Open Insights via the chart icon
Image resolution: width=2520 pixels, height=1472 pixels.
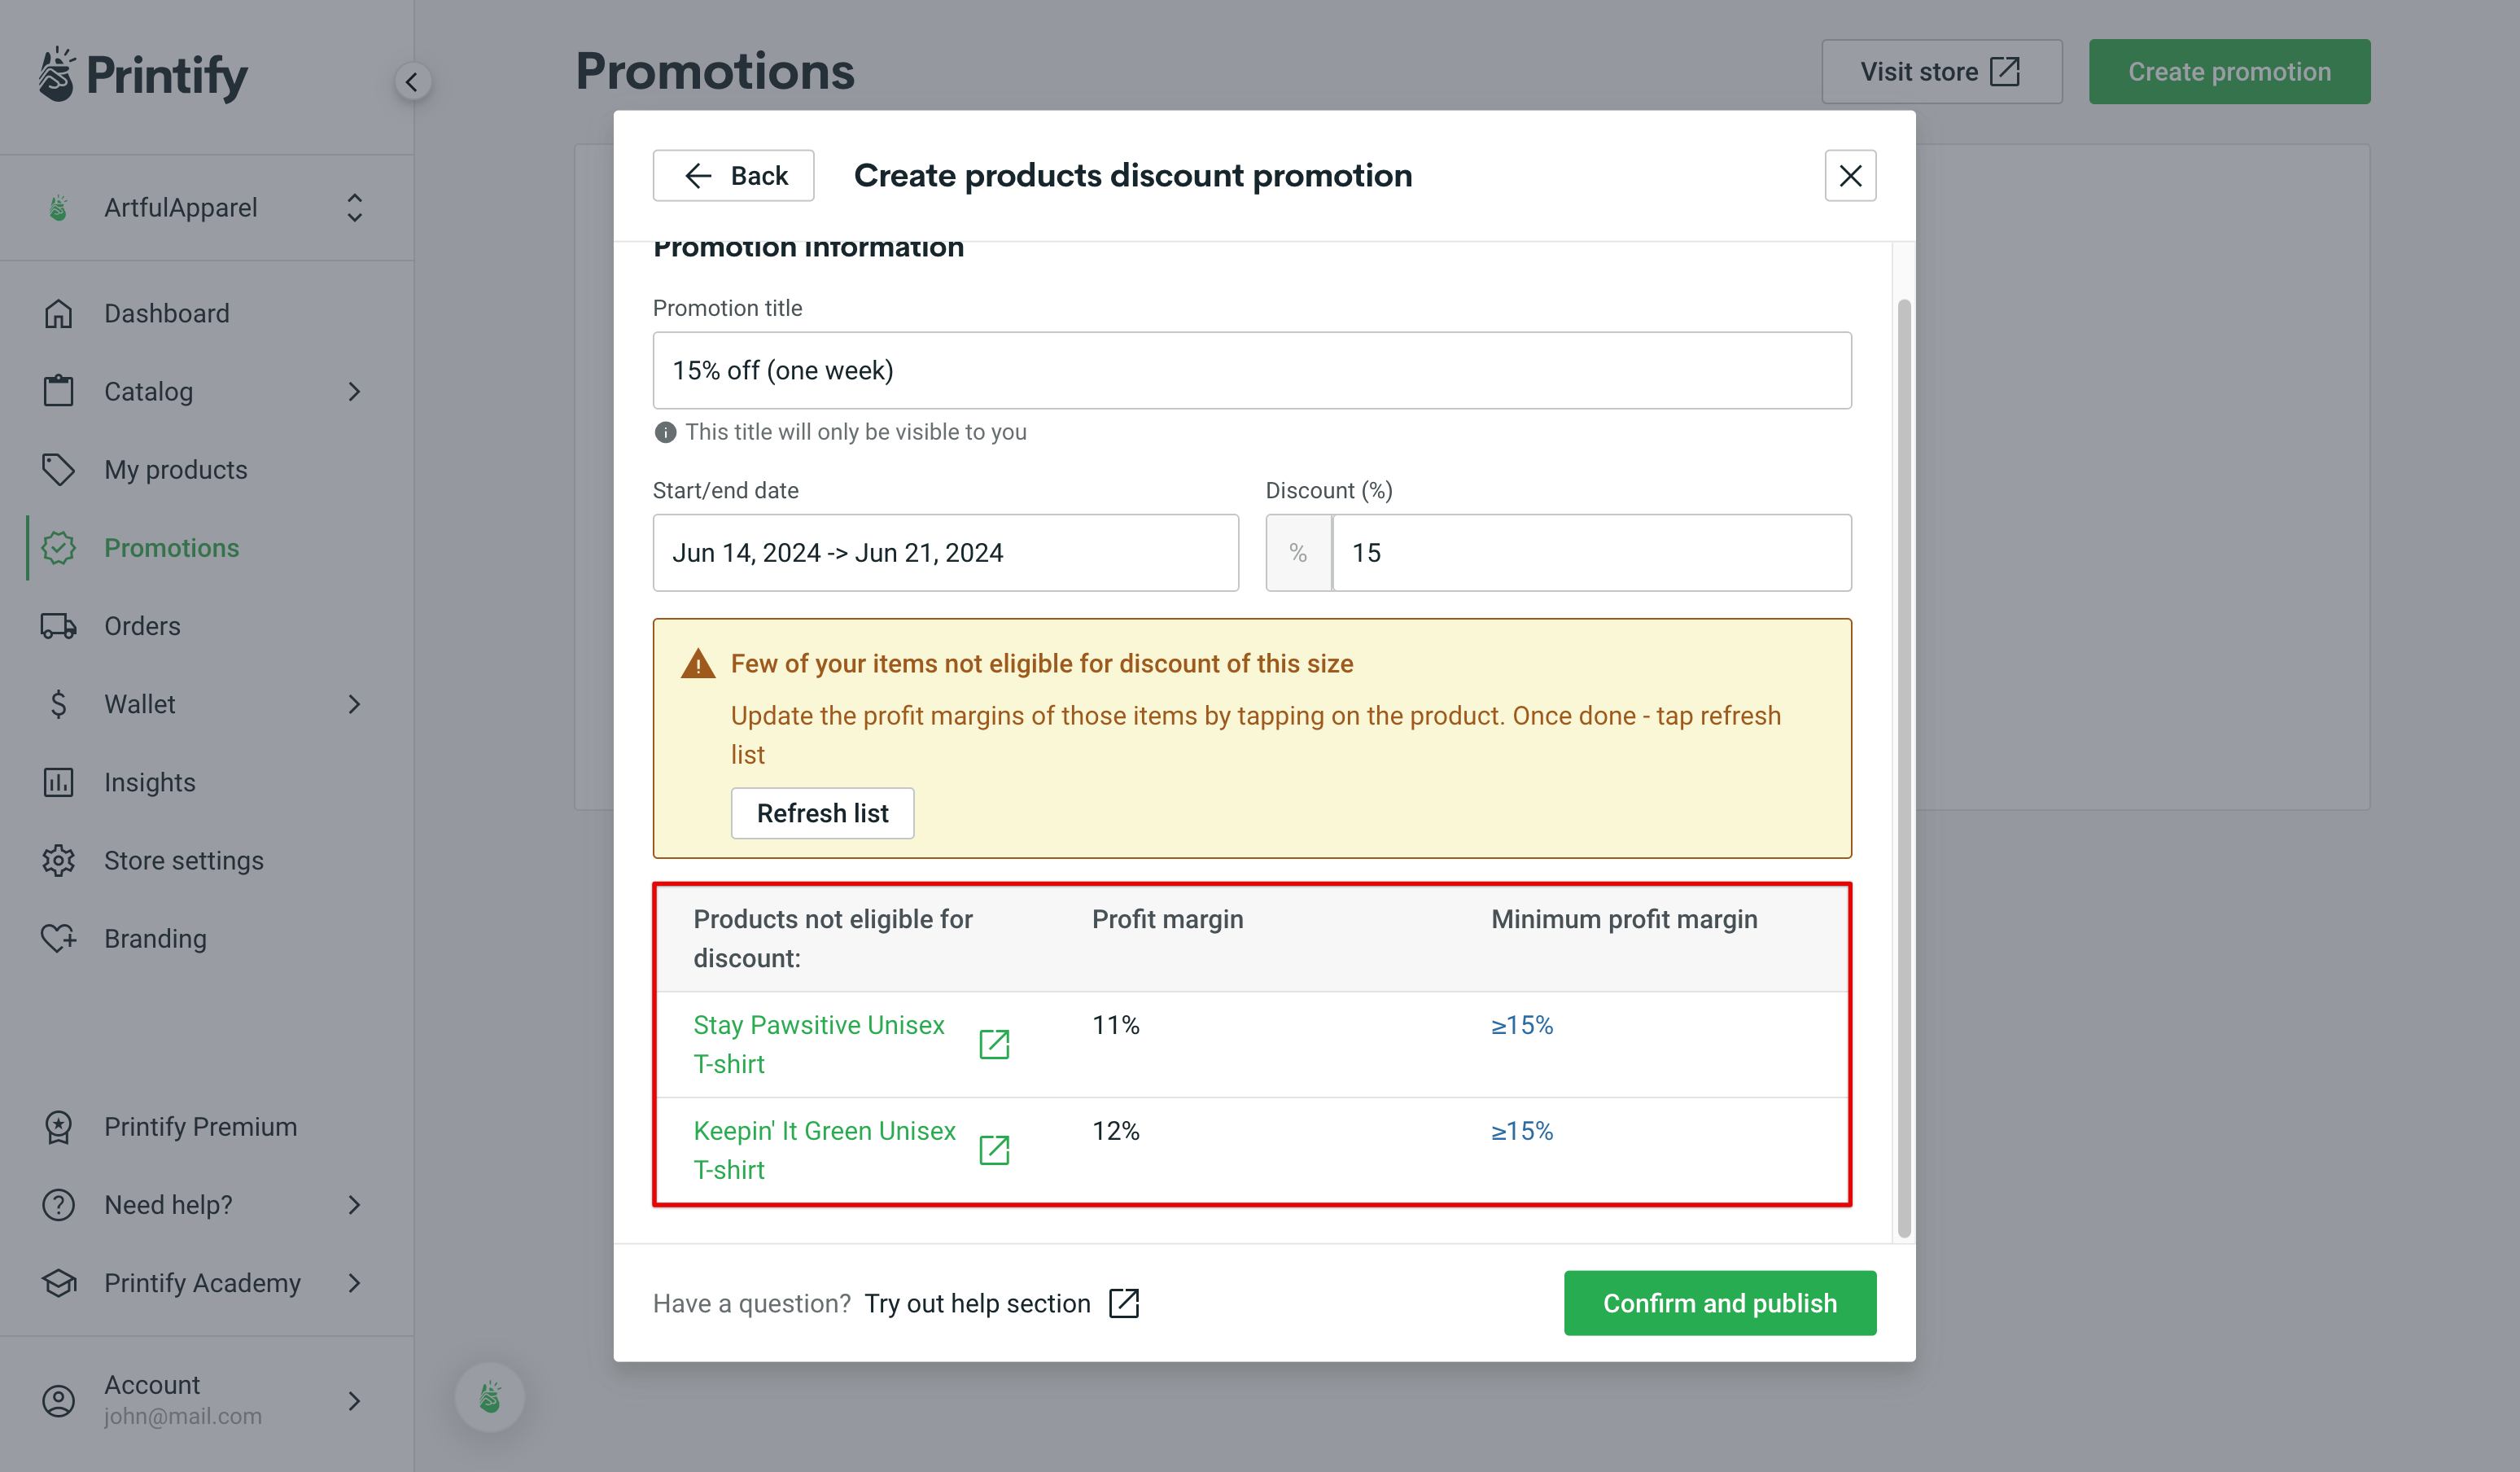pos(59,782)
